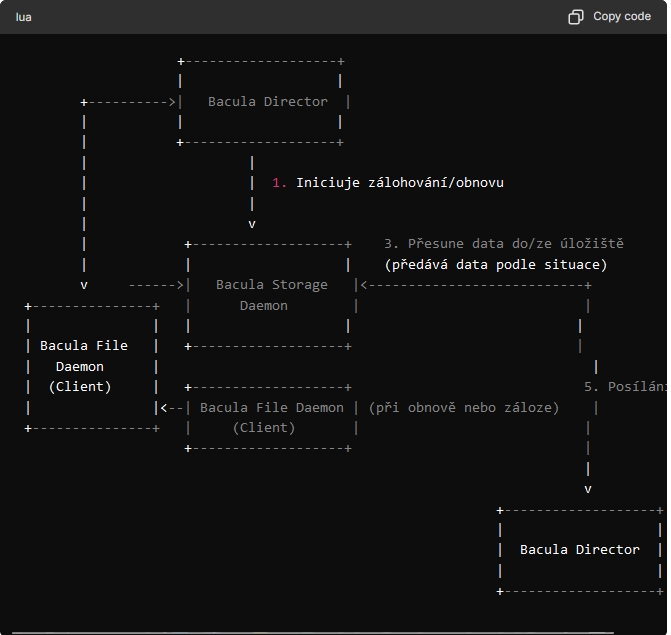Click the down arrowhead above the bottom Director box

[588, 489]
